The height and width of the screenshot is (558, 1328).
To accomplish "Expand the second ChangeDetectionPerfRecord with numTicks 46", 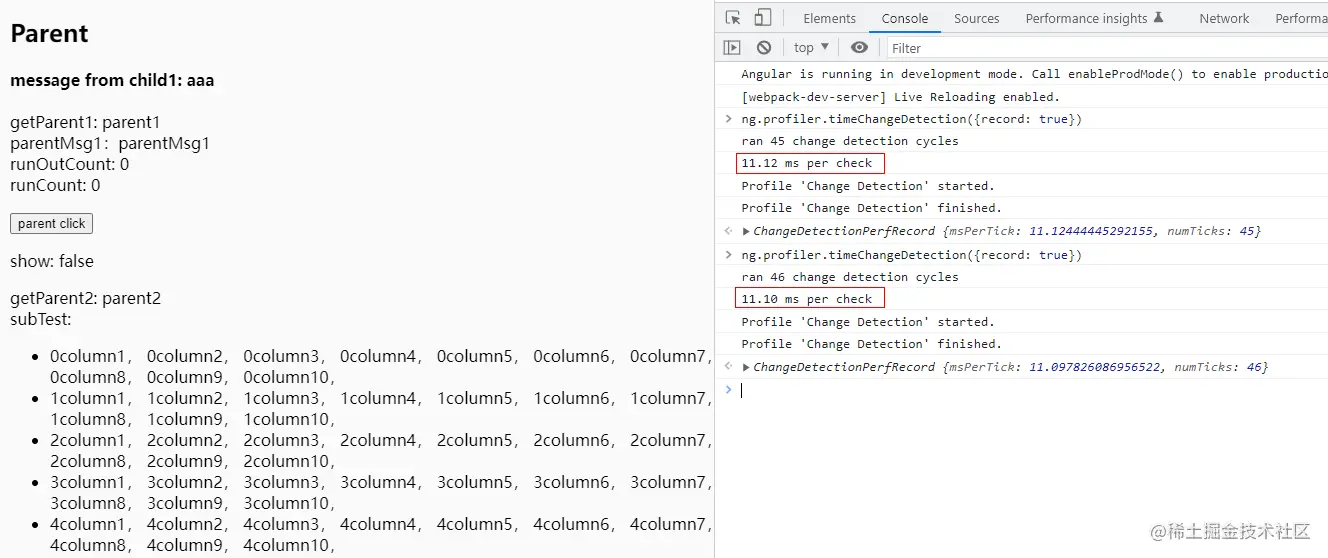I will [x=746, y=367].
